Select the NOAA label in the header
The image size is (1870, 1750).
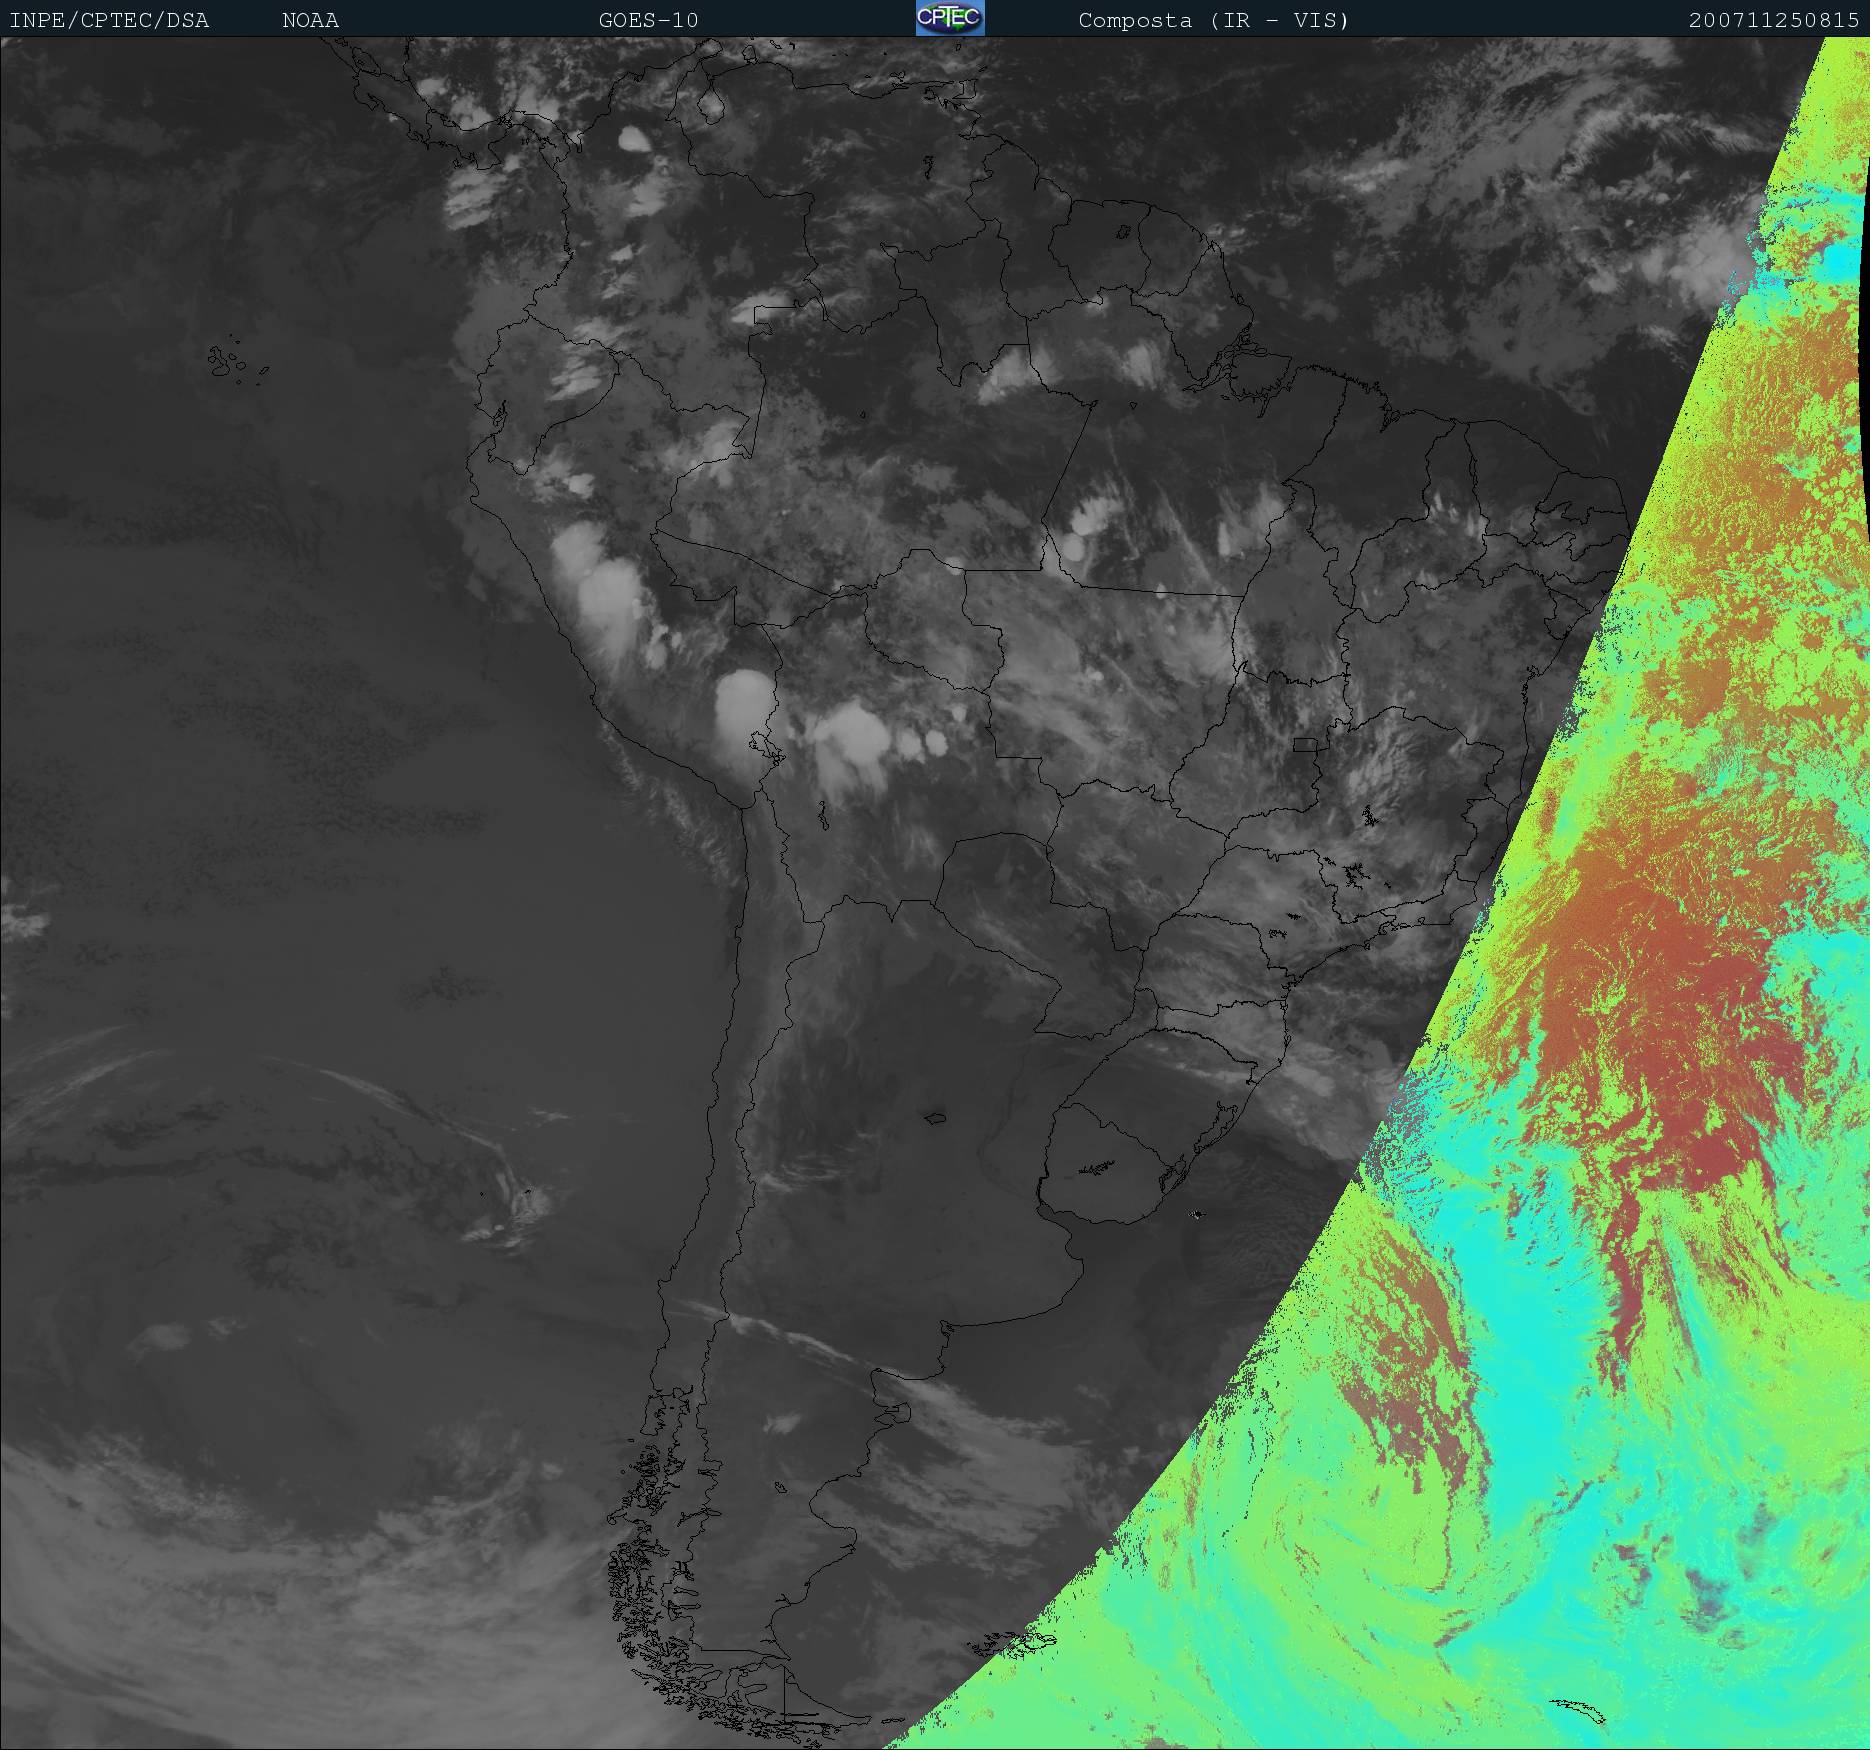[x=310, y=20]
